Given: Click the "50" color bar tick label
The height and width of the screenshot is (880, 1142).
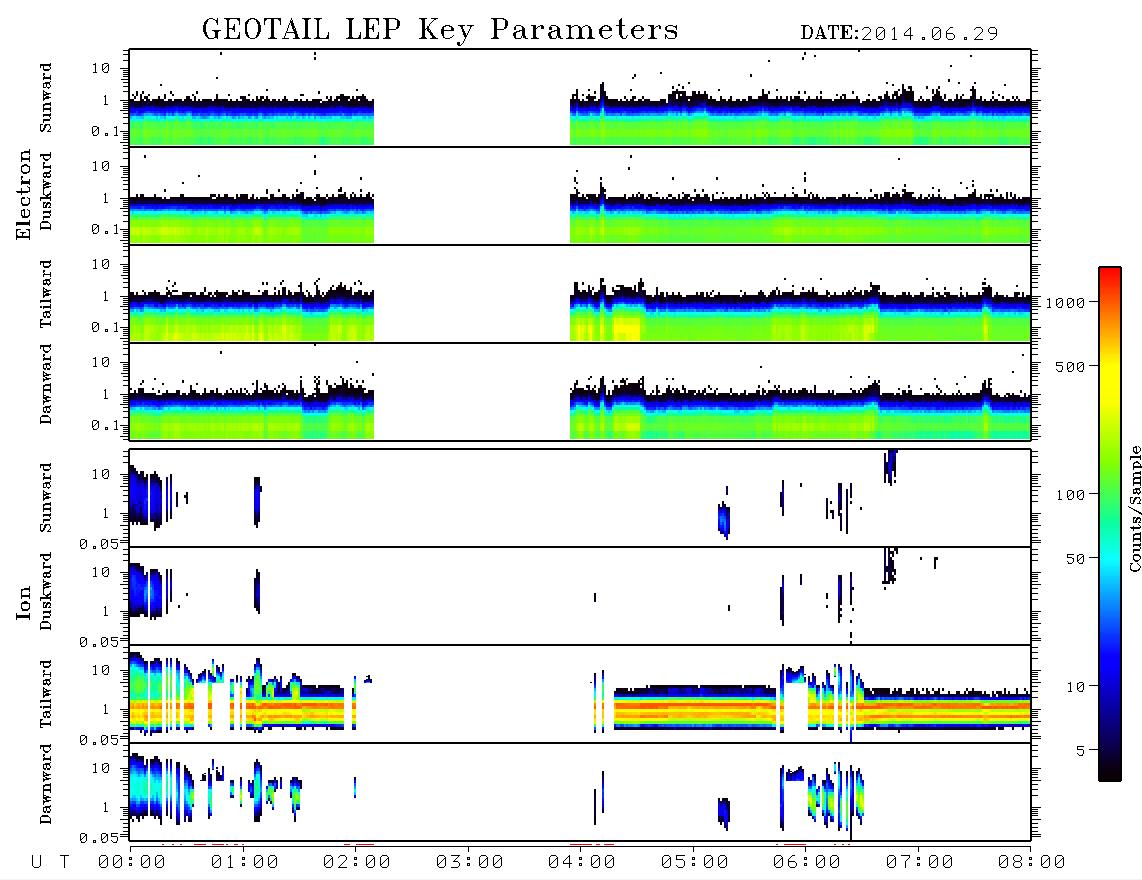Looking at the screenshot, I should tap(1075, 559).
